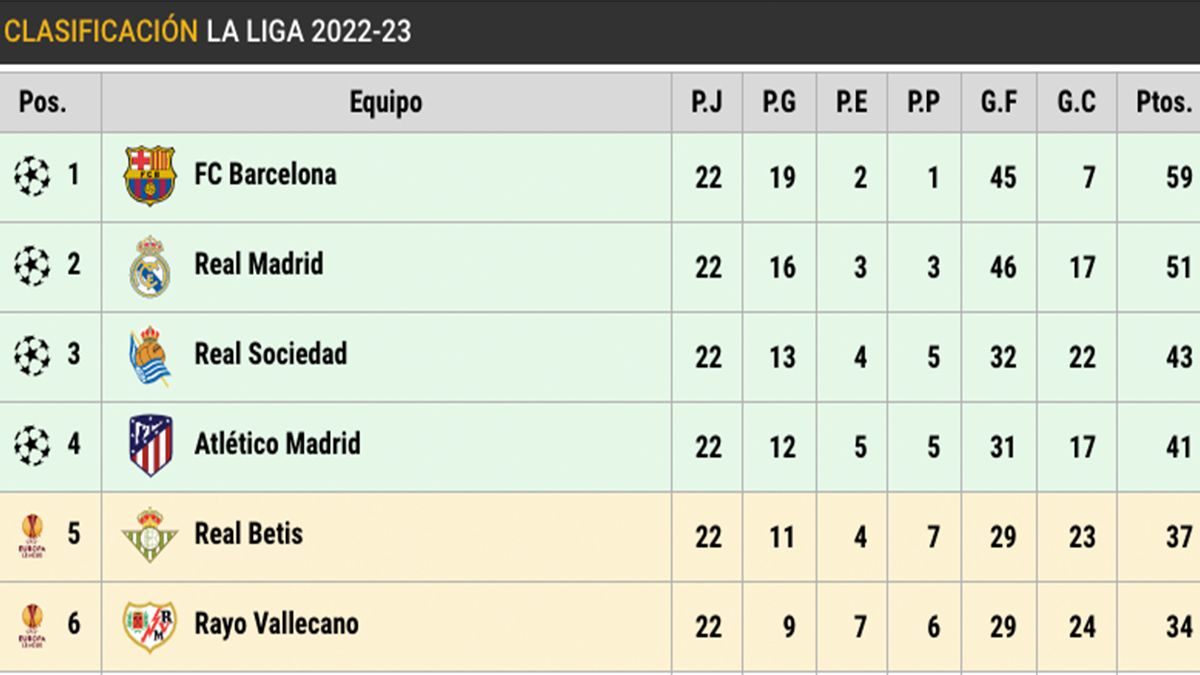Click the FC Barcelona club crest
Screen dimensions: 1200x675
[150, 176]
